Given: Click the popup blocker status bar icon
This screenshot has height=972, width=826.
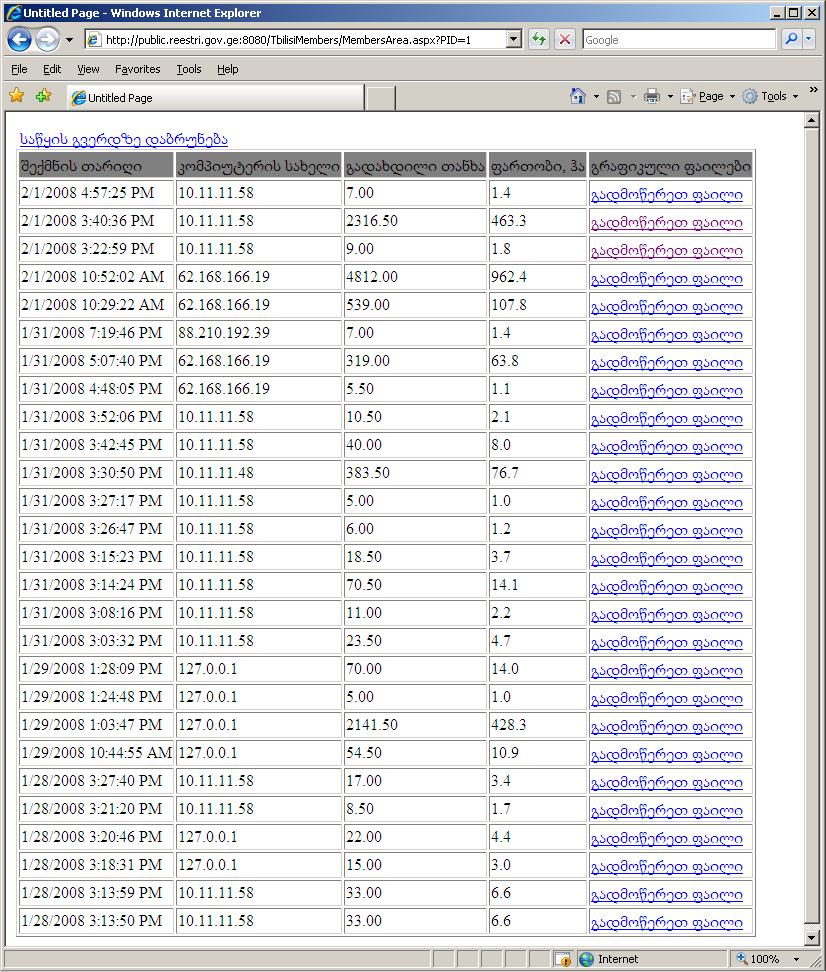Looking at the screenshot, I should pos(563,959).
